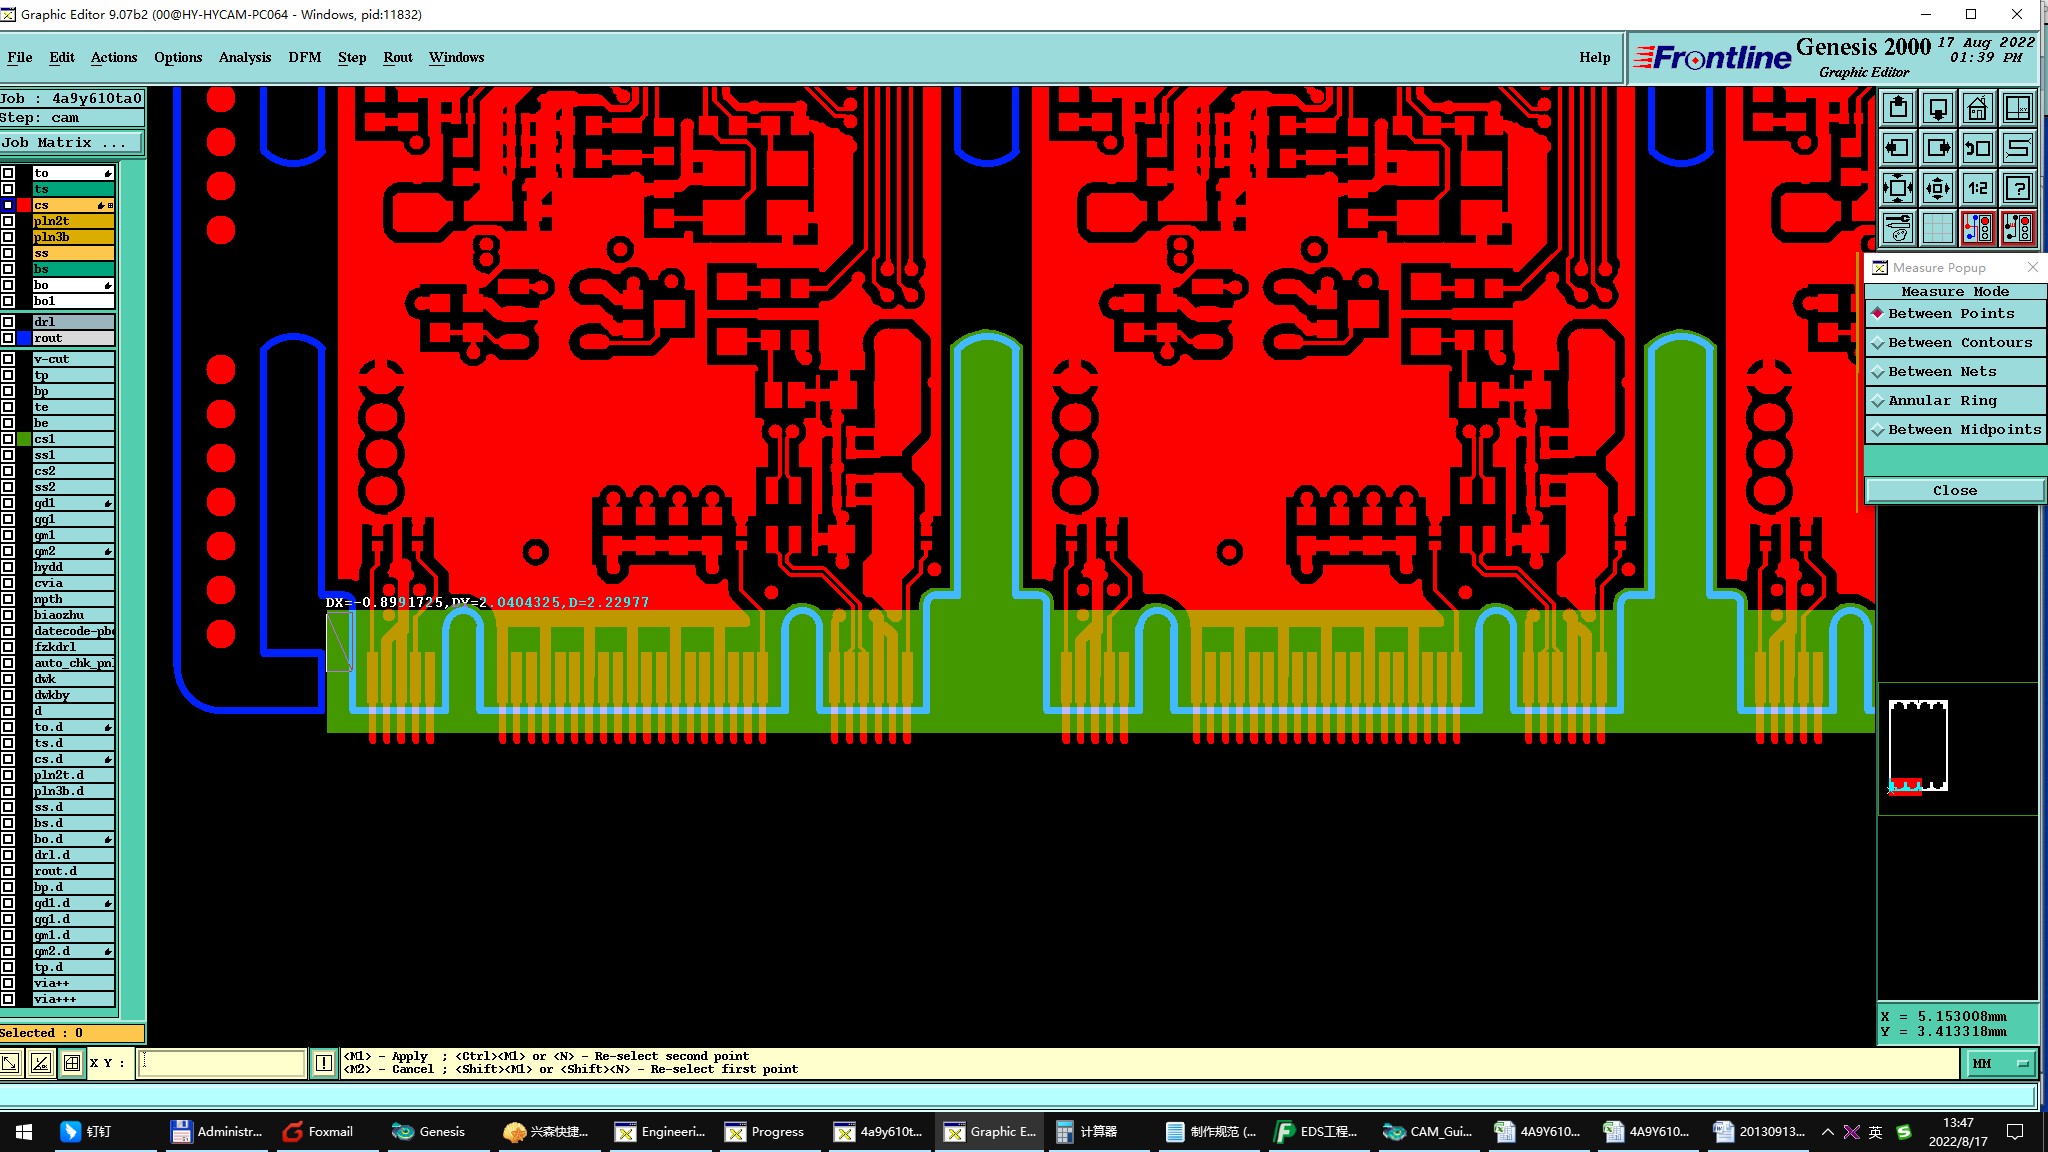Screen dimensions: 2048x1152
Task: Open Genesis from the Windows taskbar
Action: [429, 1132]
